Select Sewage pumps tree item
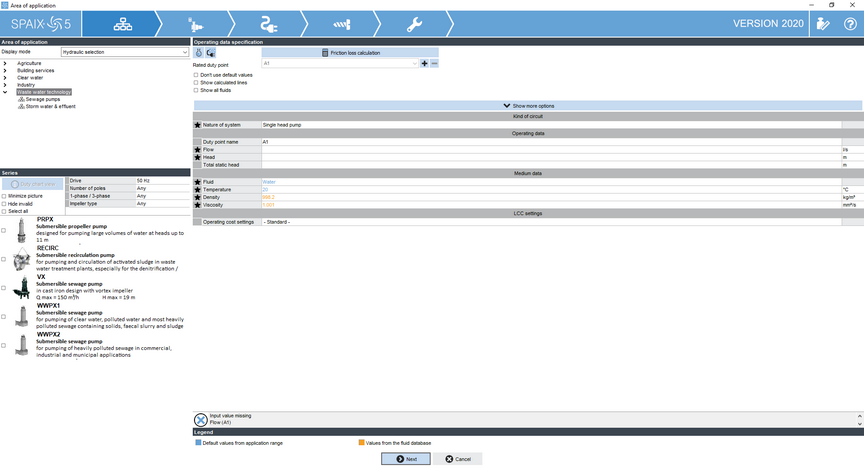864x468 pixels. coord(42,99)
